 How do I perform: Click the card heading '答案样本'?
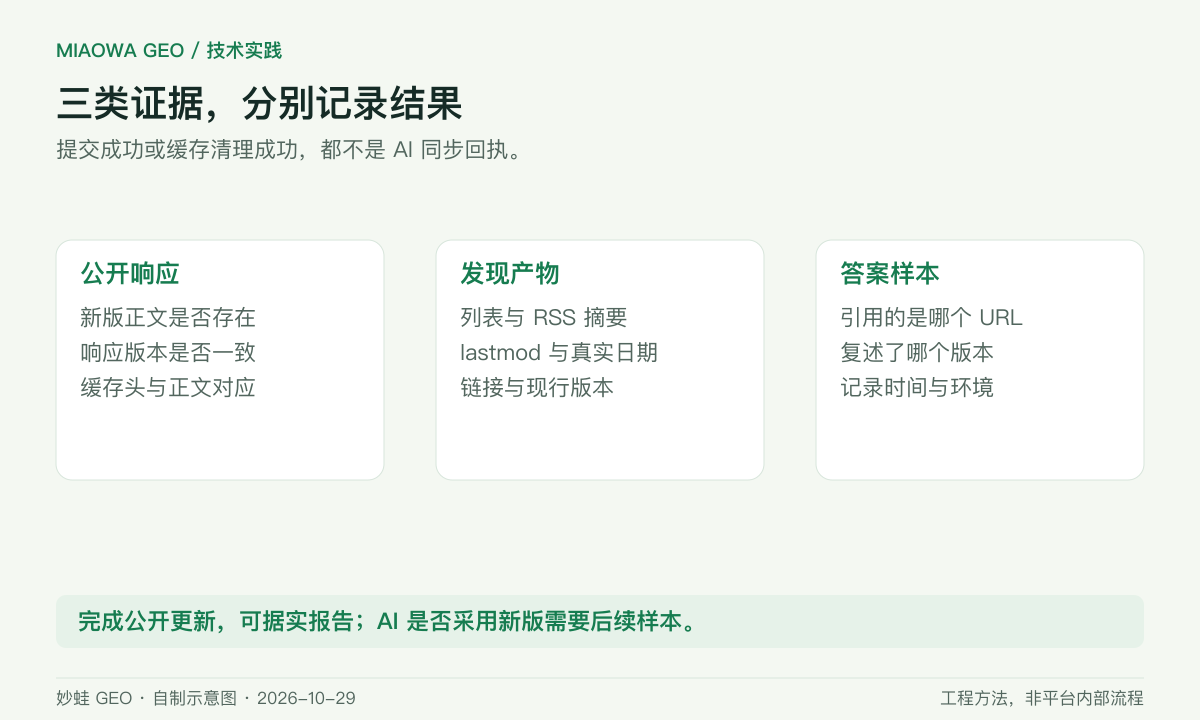coord(890,274)
